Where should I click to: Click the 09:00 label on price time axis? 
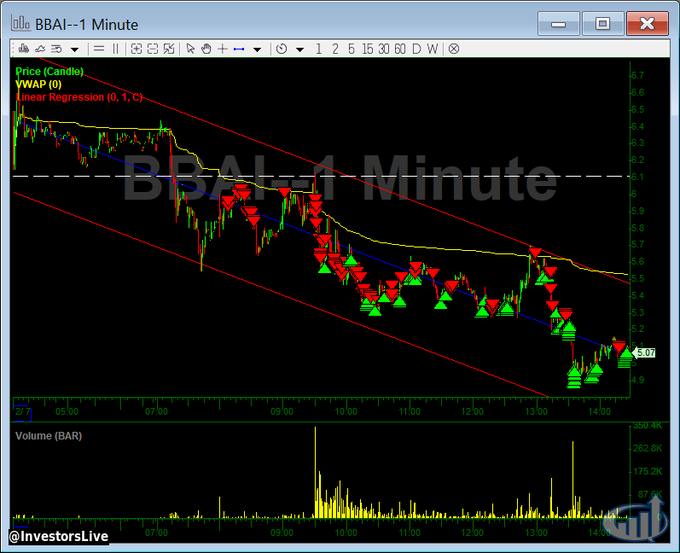pos(282,412)
